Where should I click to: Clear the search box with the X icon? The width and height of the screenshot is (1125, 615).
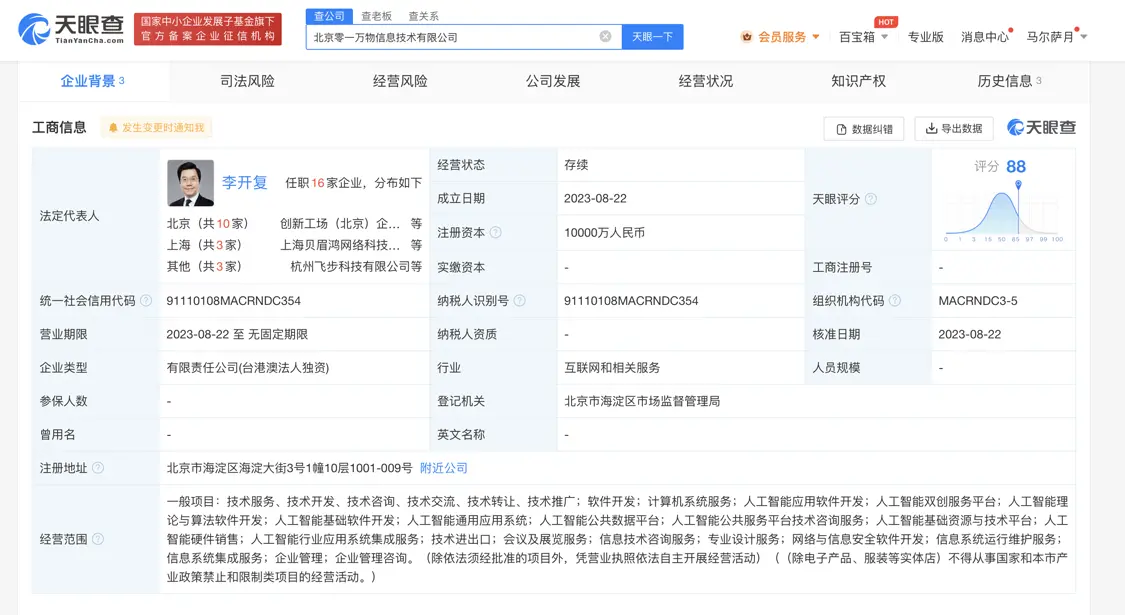[x=604, y=36]
